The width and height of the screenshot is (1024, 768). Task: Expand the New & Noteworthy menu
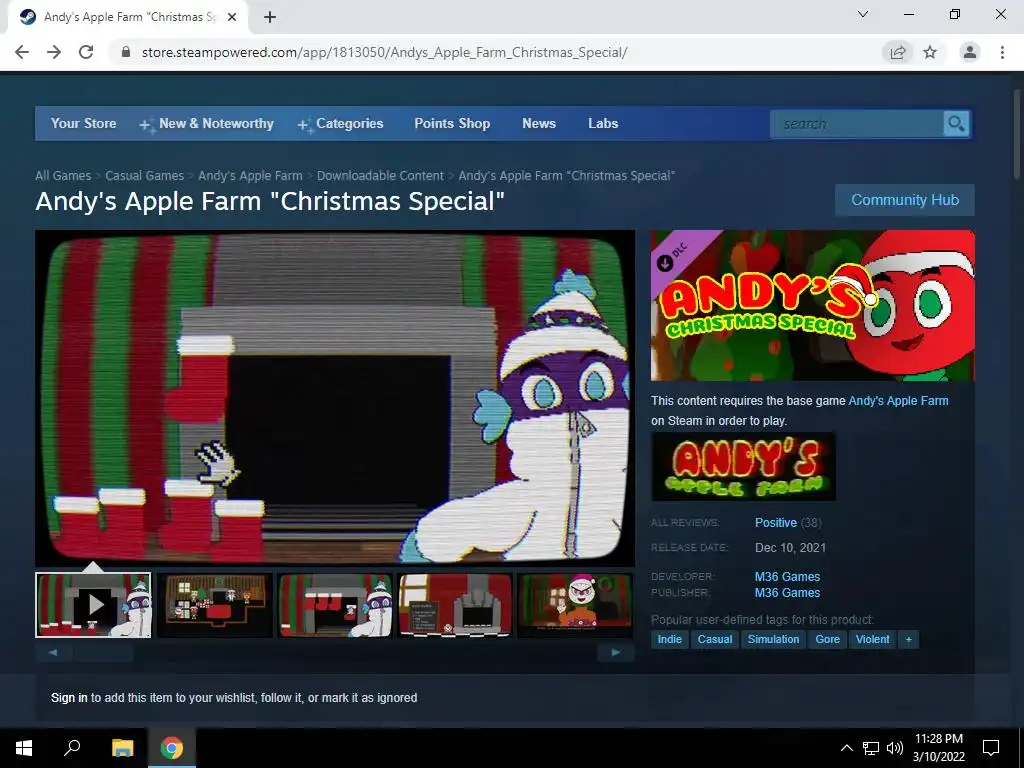click(206, 123)
